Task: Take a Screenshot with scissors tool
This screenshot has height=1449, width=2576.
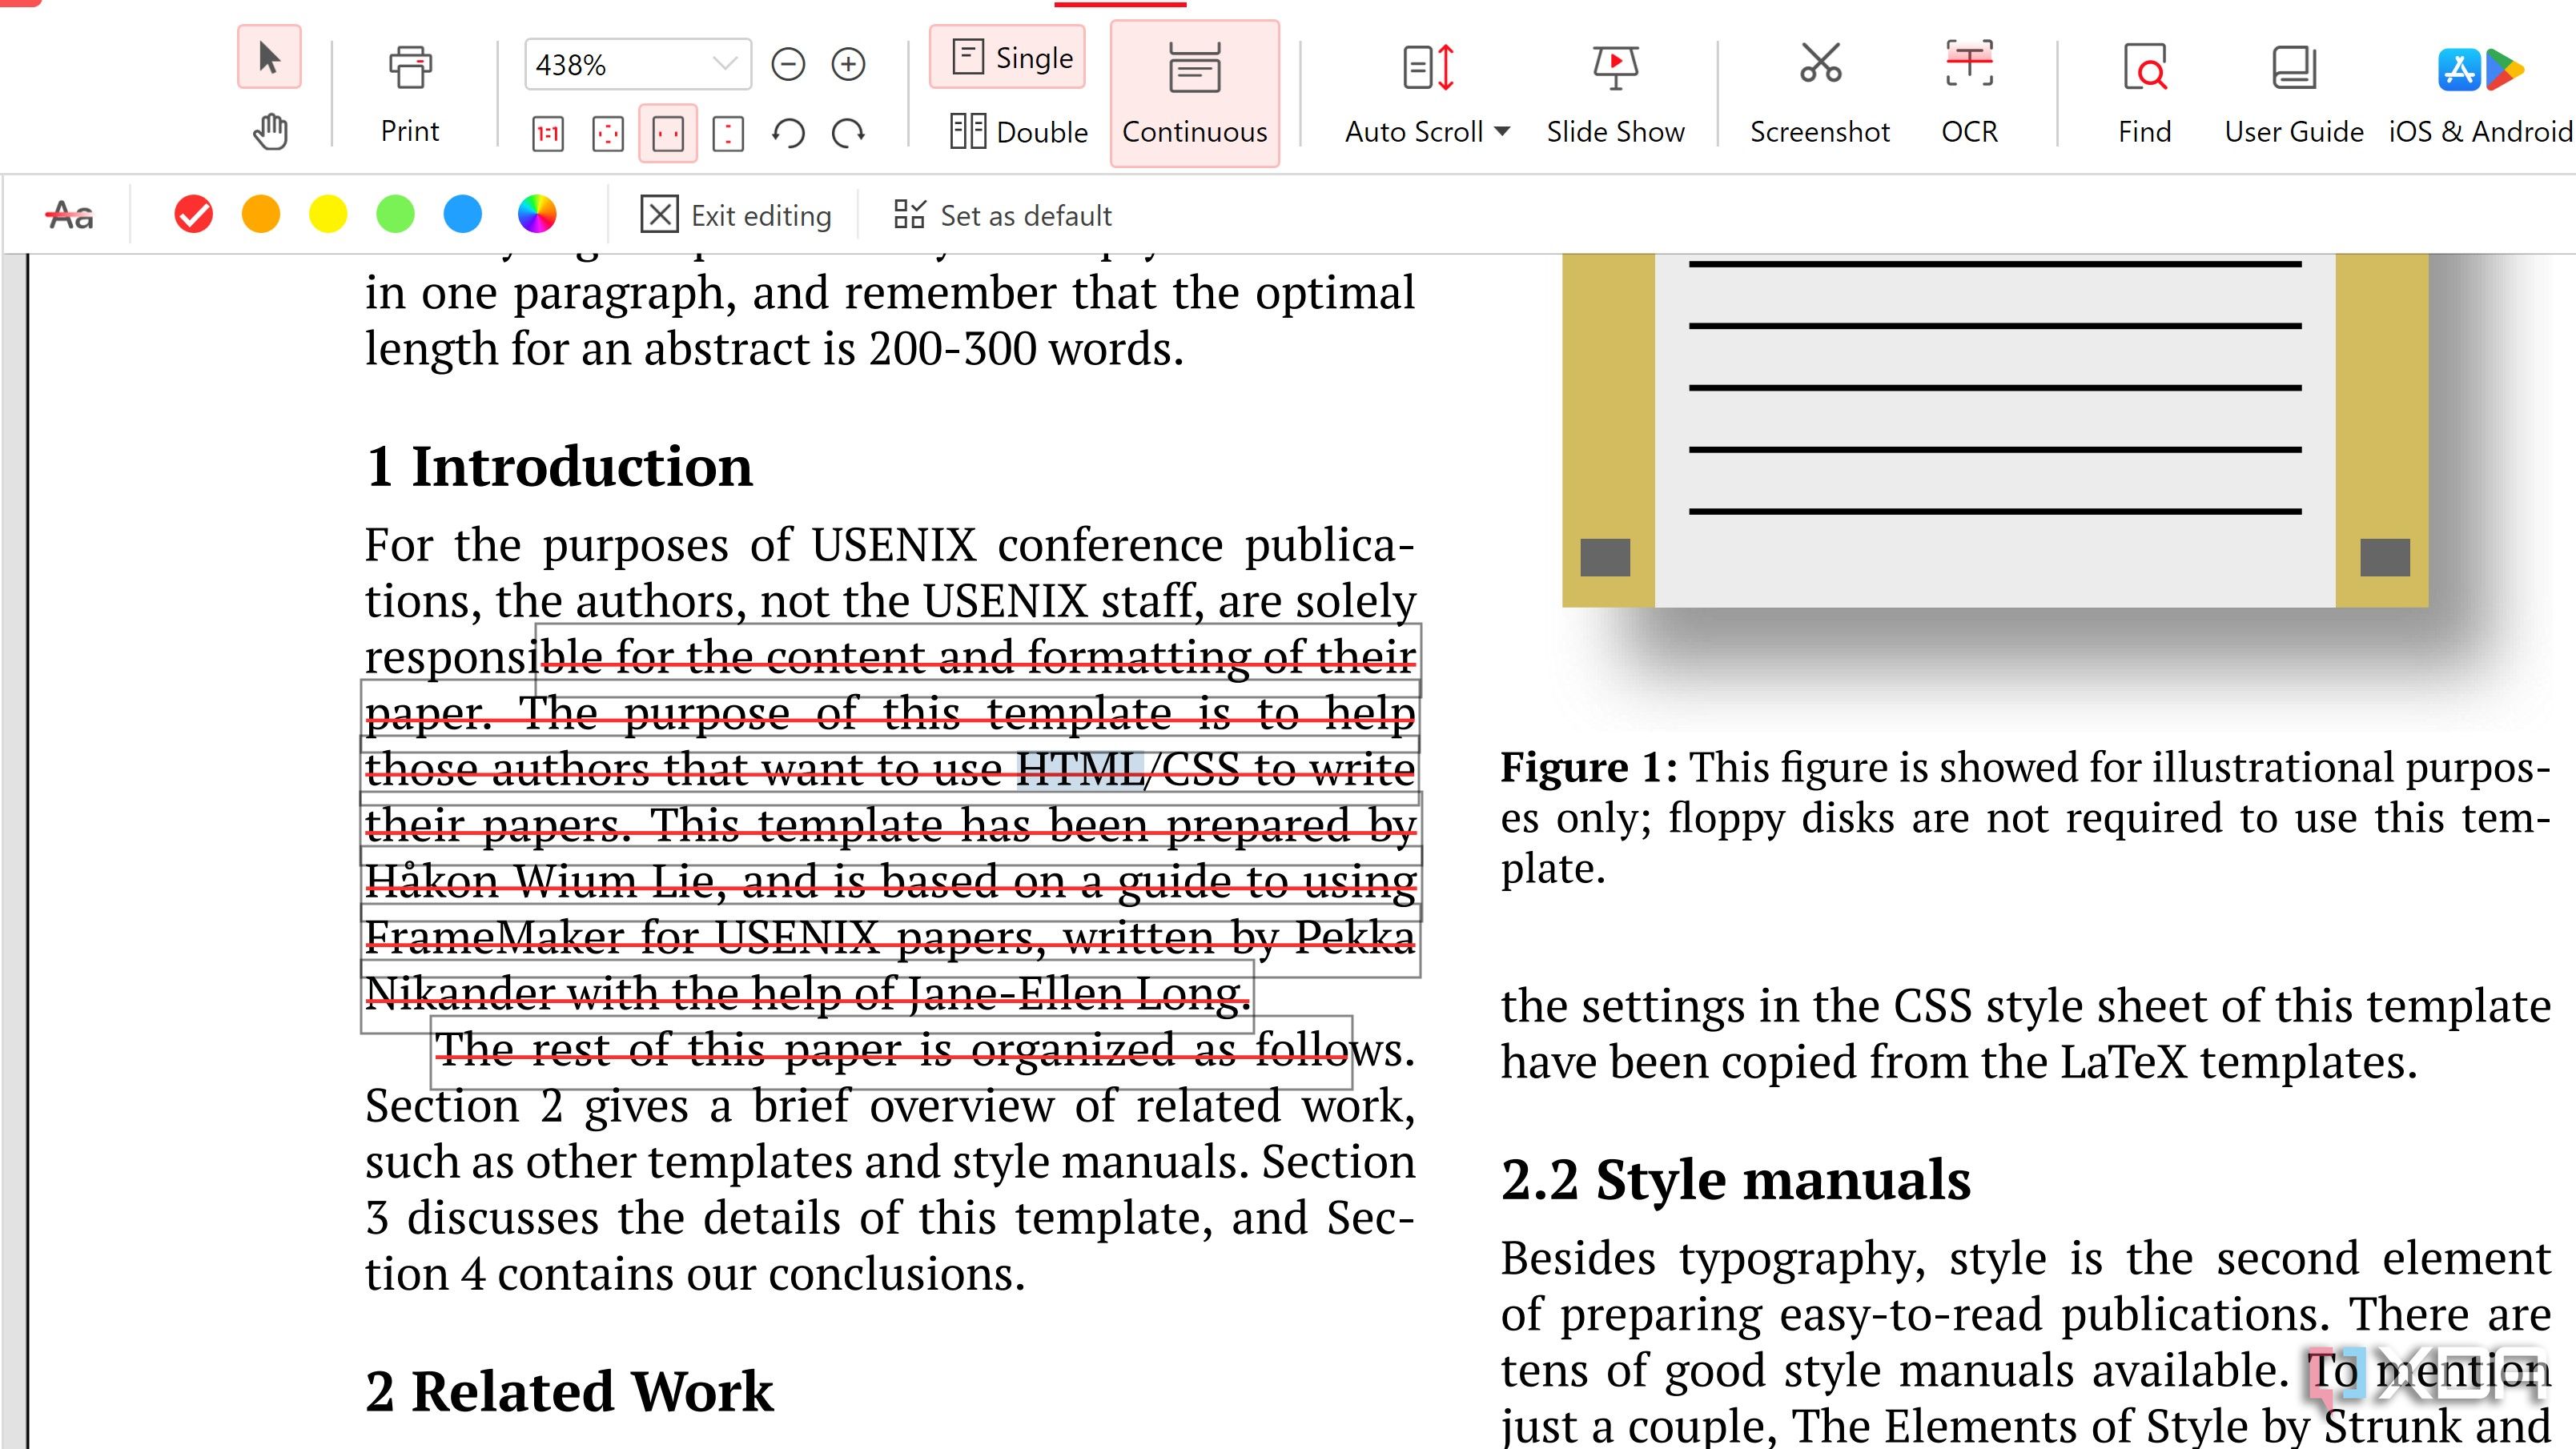Action: (1820, 95)
